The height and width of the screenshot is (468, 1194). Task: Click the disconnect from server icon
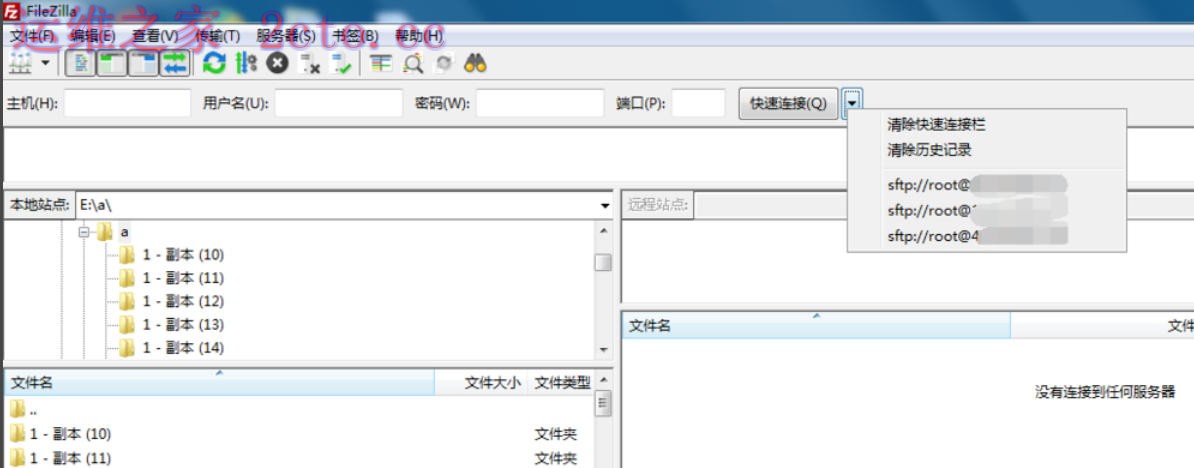click(x=310, y=64)
